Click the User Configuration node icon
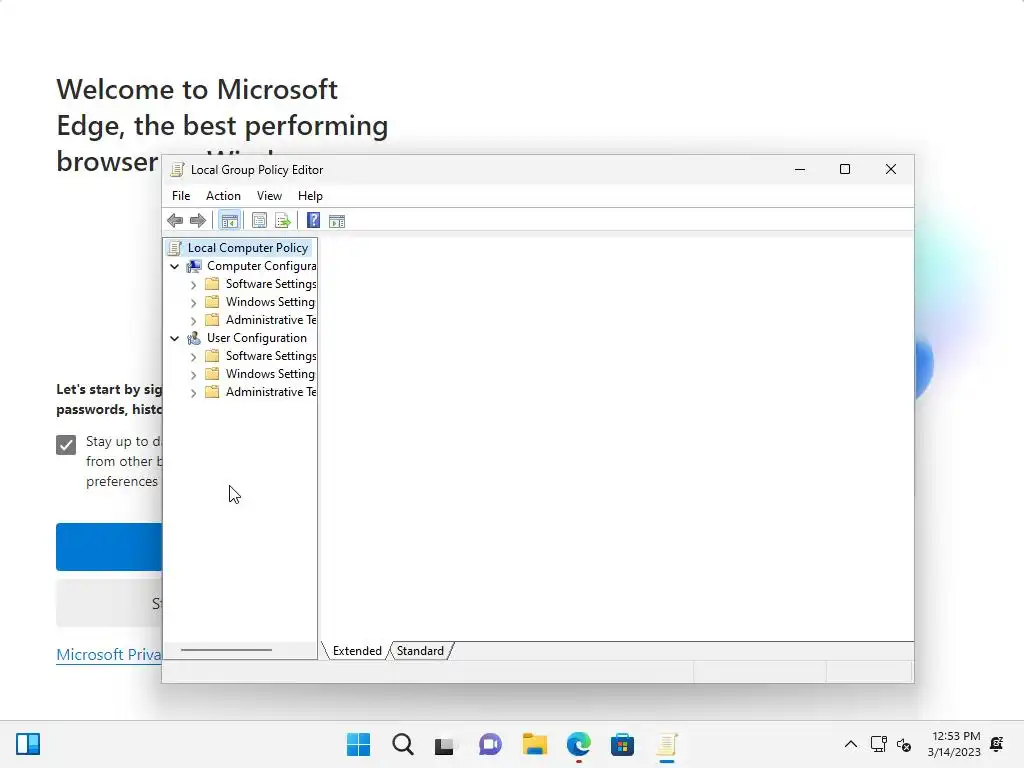1024x768 pixels. coord(194,338)
